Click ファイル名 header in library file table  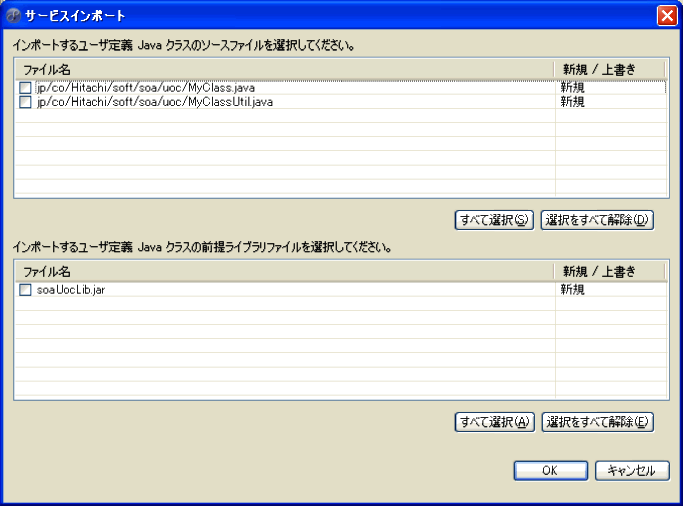tap(284, 272)
